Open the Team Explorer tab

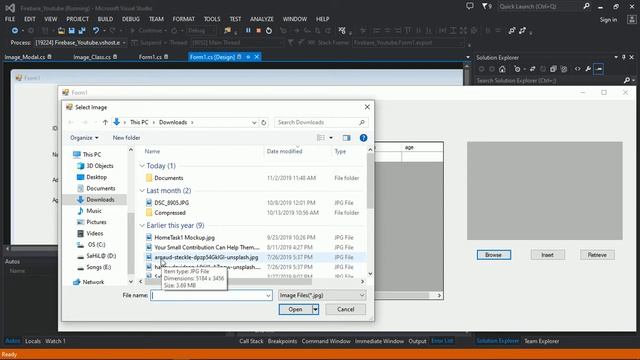542,341
